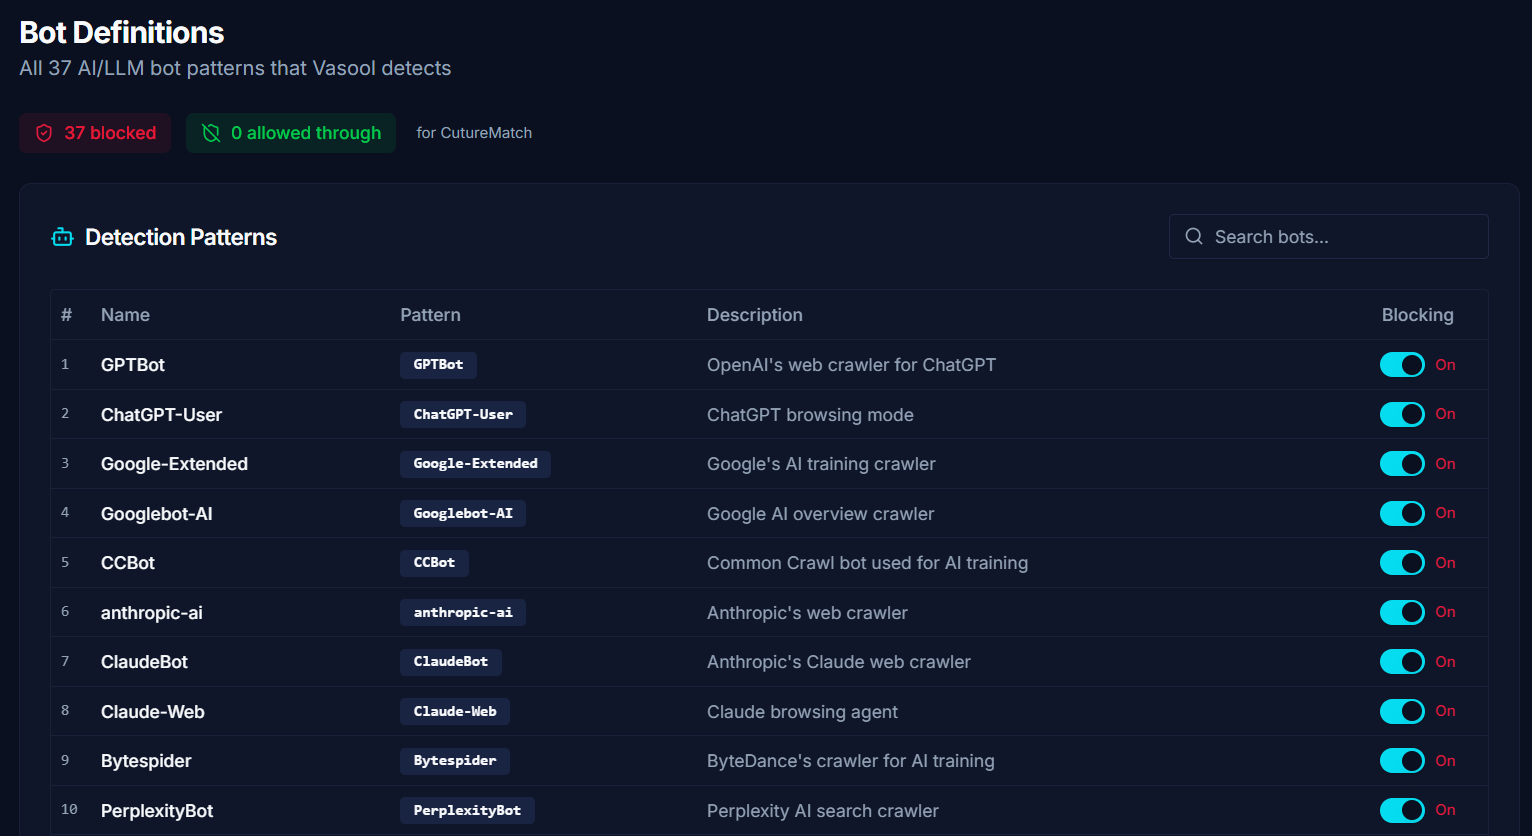Click "Claude browsing agent" description
The width and height of the screenshot is (1532, 836).
[x=802, y=712]
